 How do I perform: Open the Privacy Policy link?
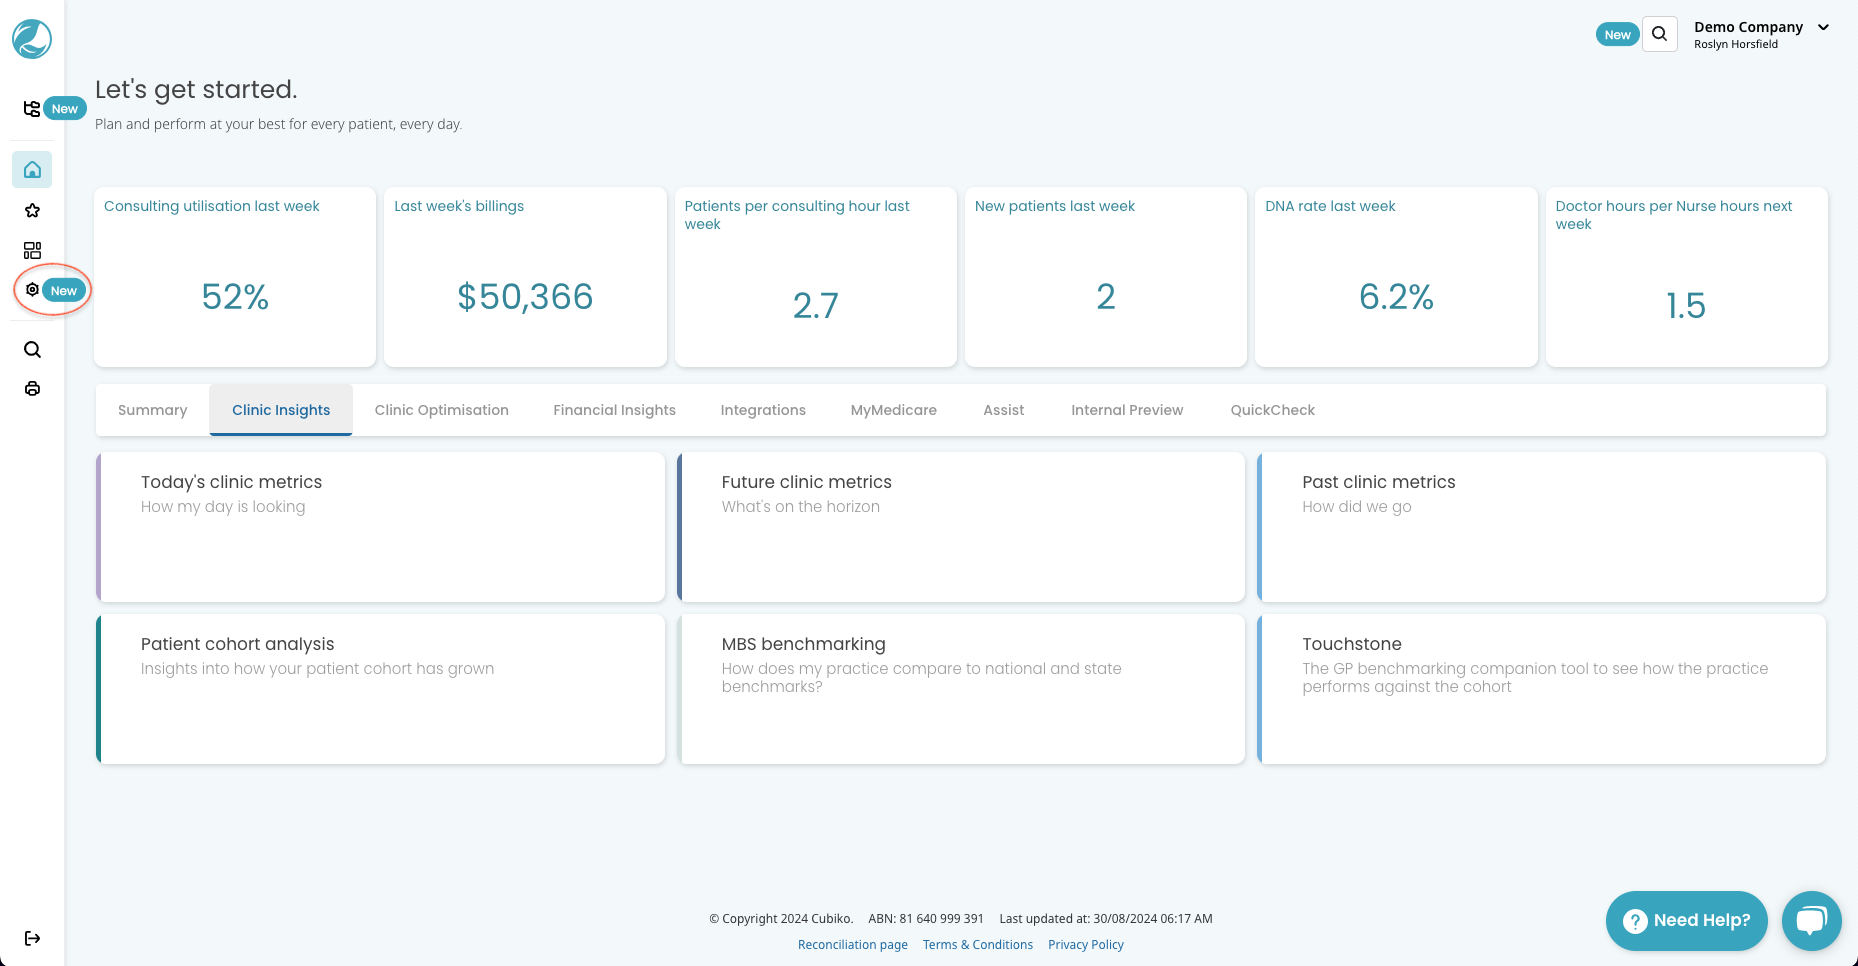point(1085,945)
